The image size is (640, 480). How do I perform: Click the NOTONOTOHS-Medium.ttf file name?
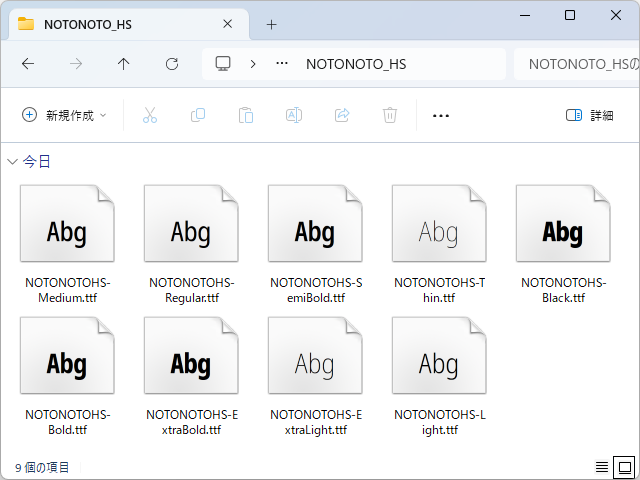(x=68, y=290)
